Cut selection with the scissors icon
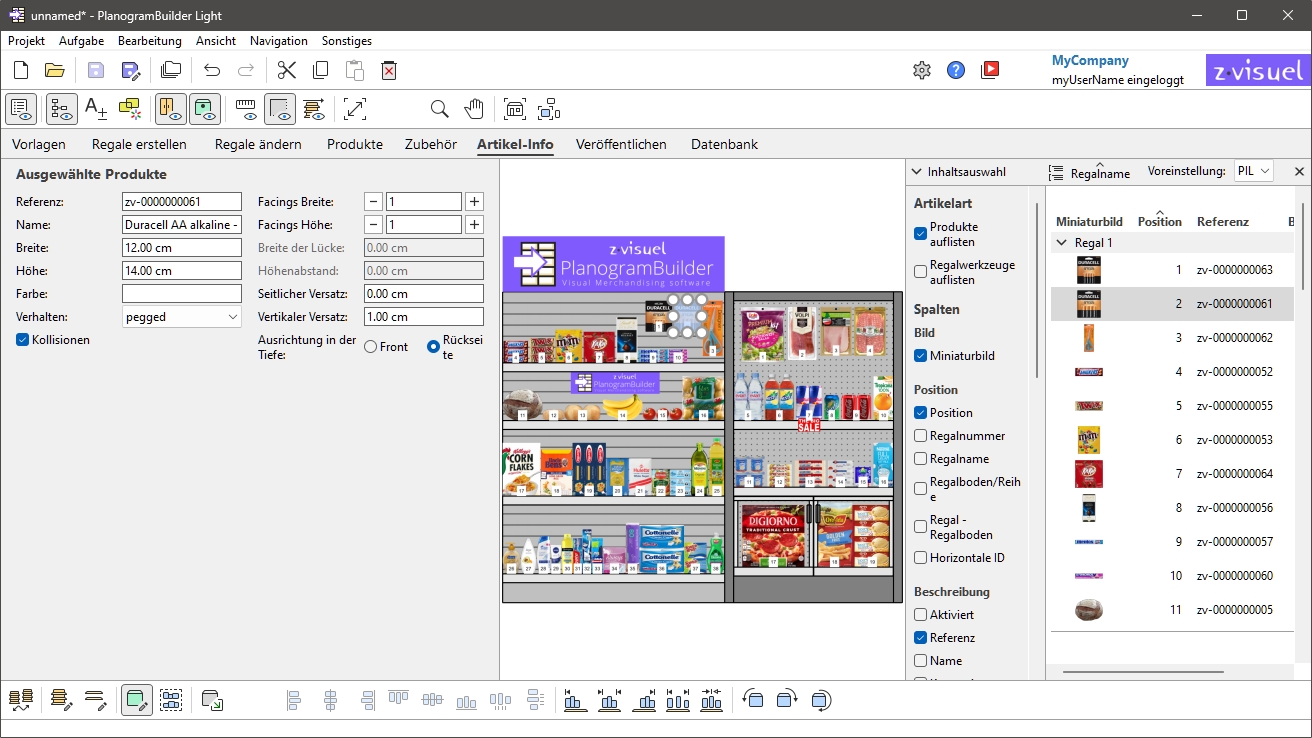Screen dimensions: 1312x738 (287, 70)
